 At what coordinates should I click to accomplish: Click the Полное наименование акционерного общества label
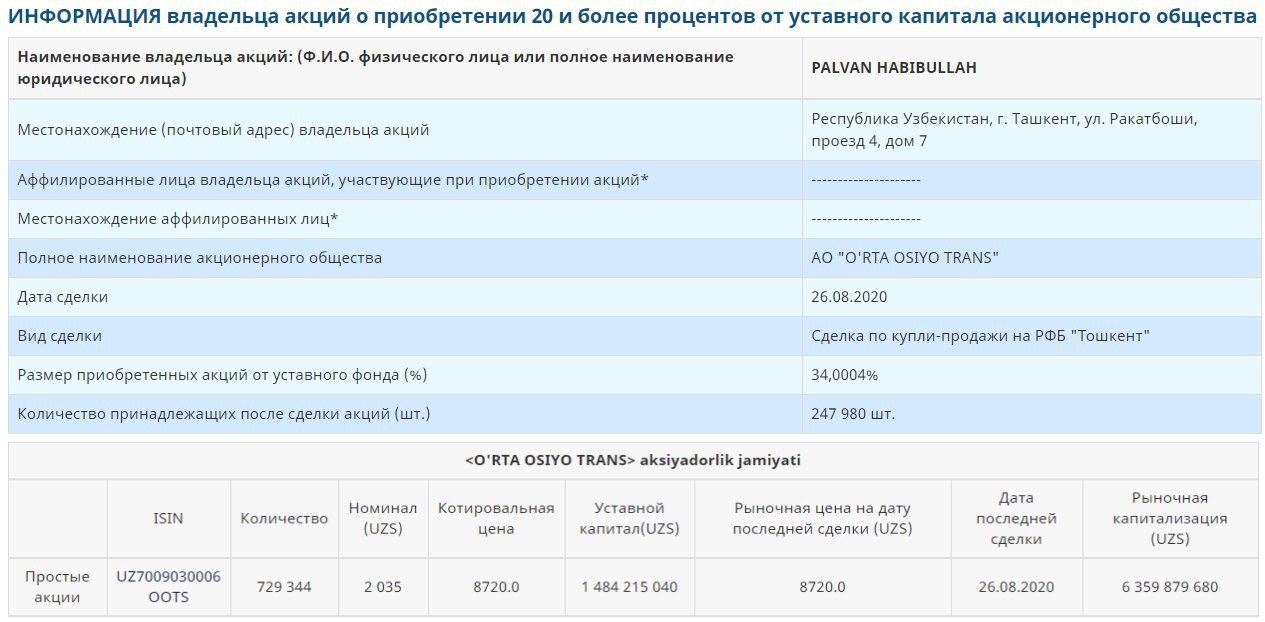point(200,258)
